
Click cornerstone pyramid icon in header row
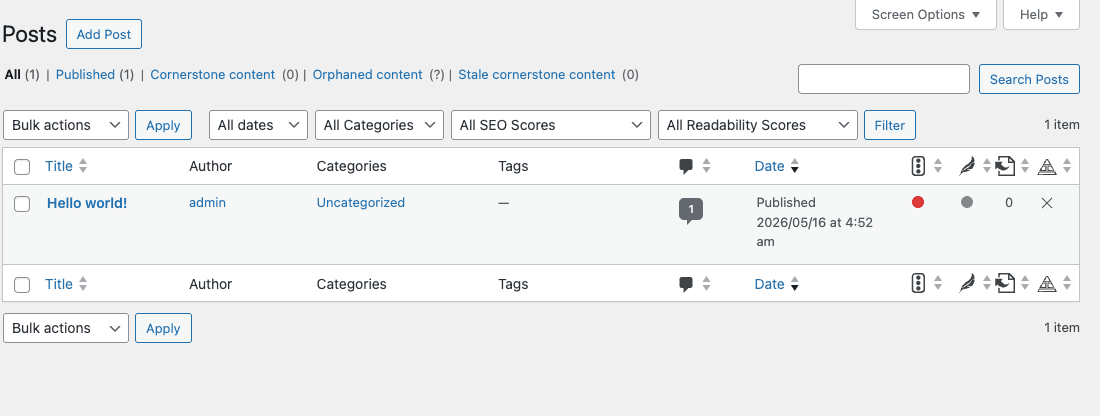tap(1047, 166)
